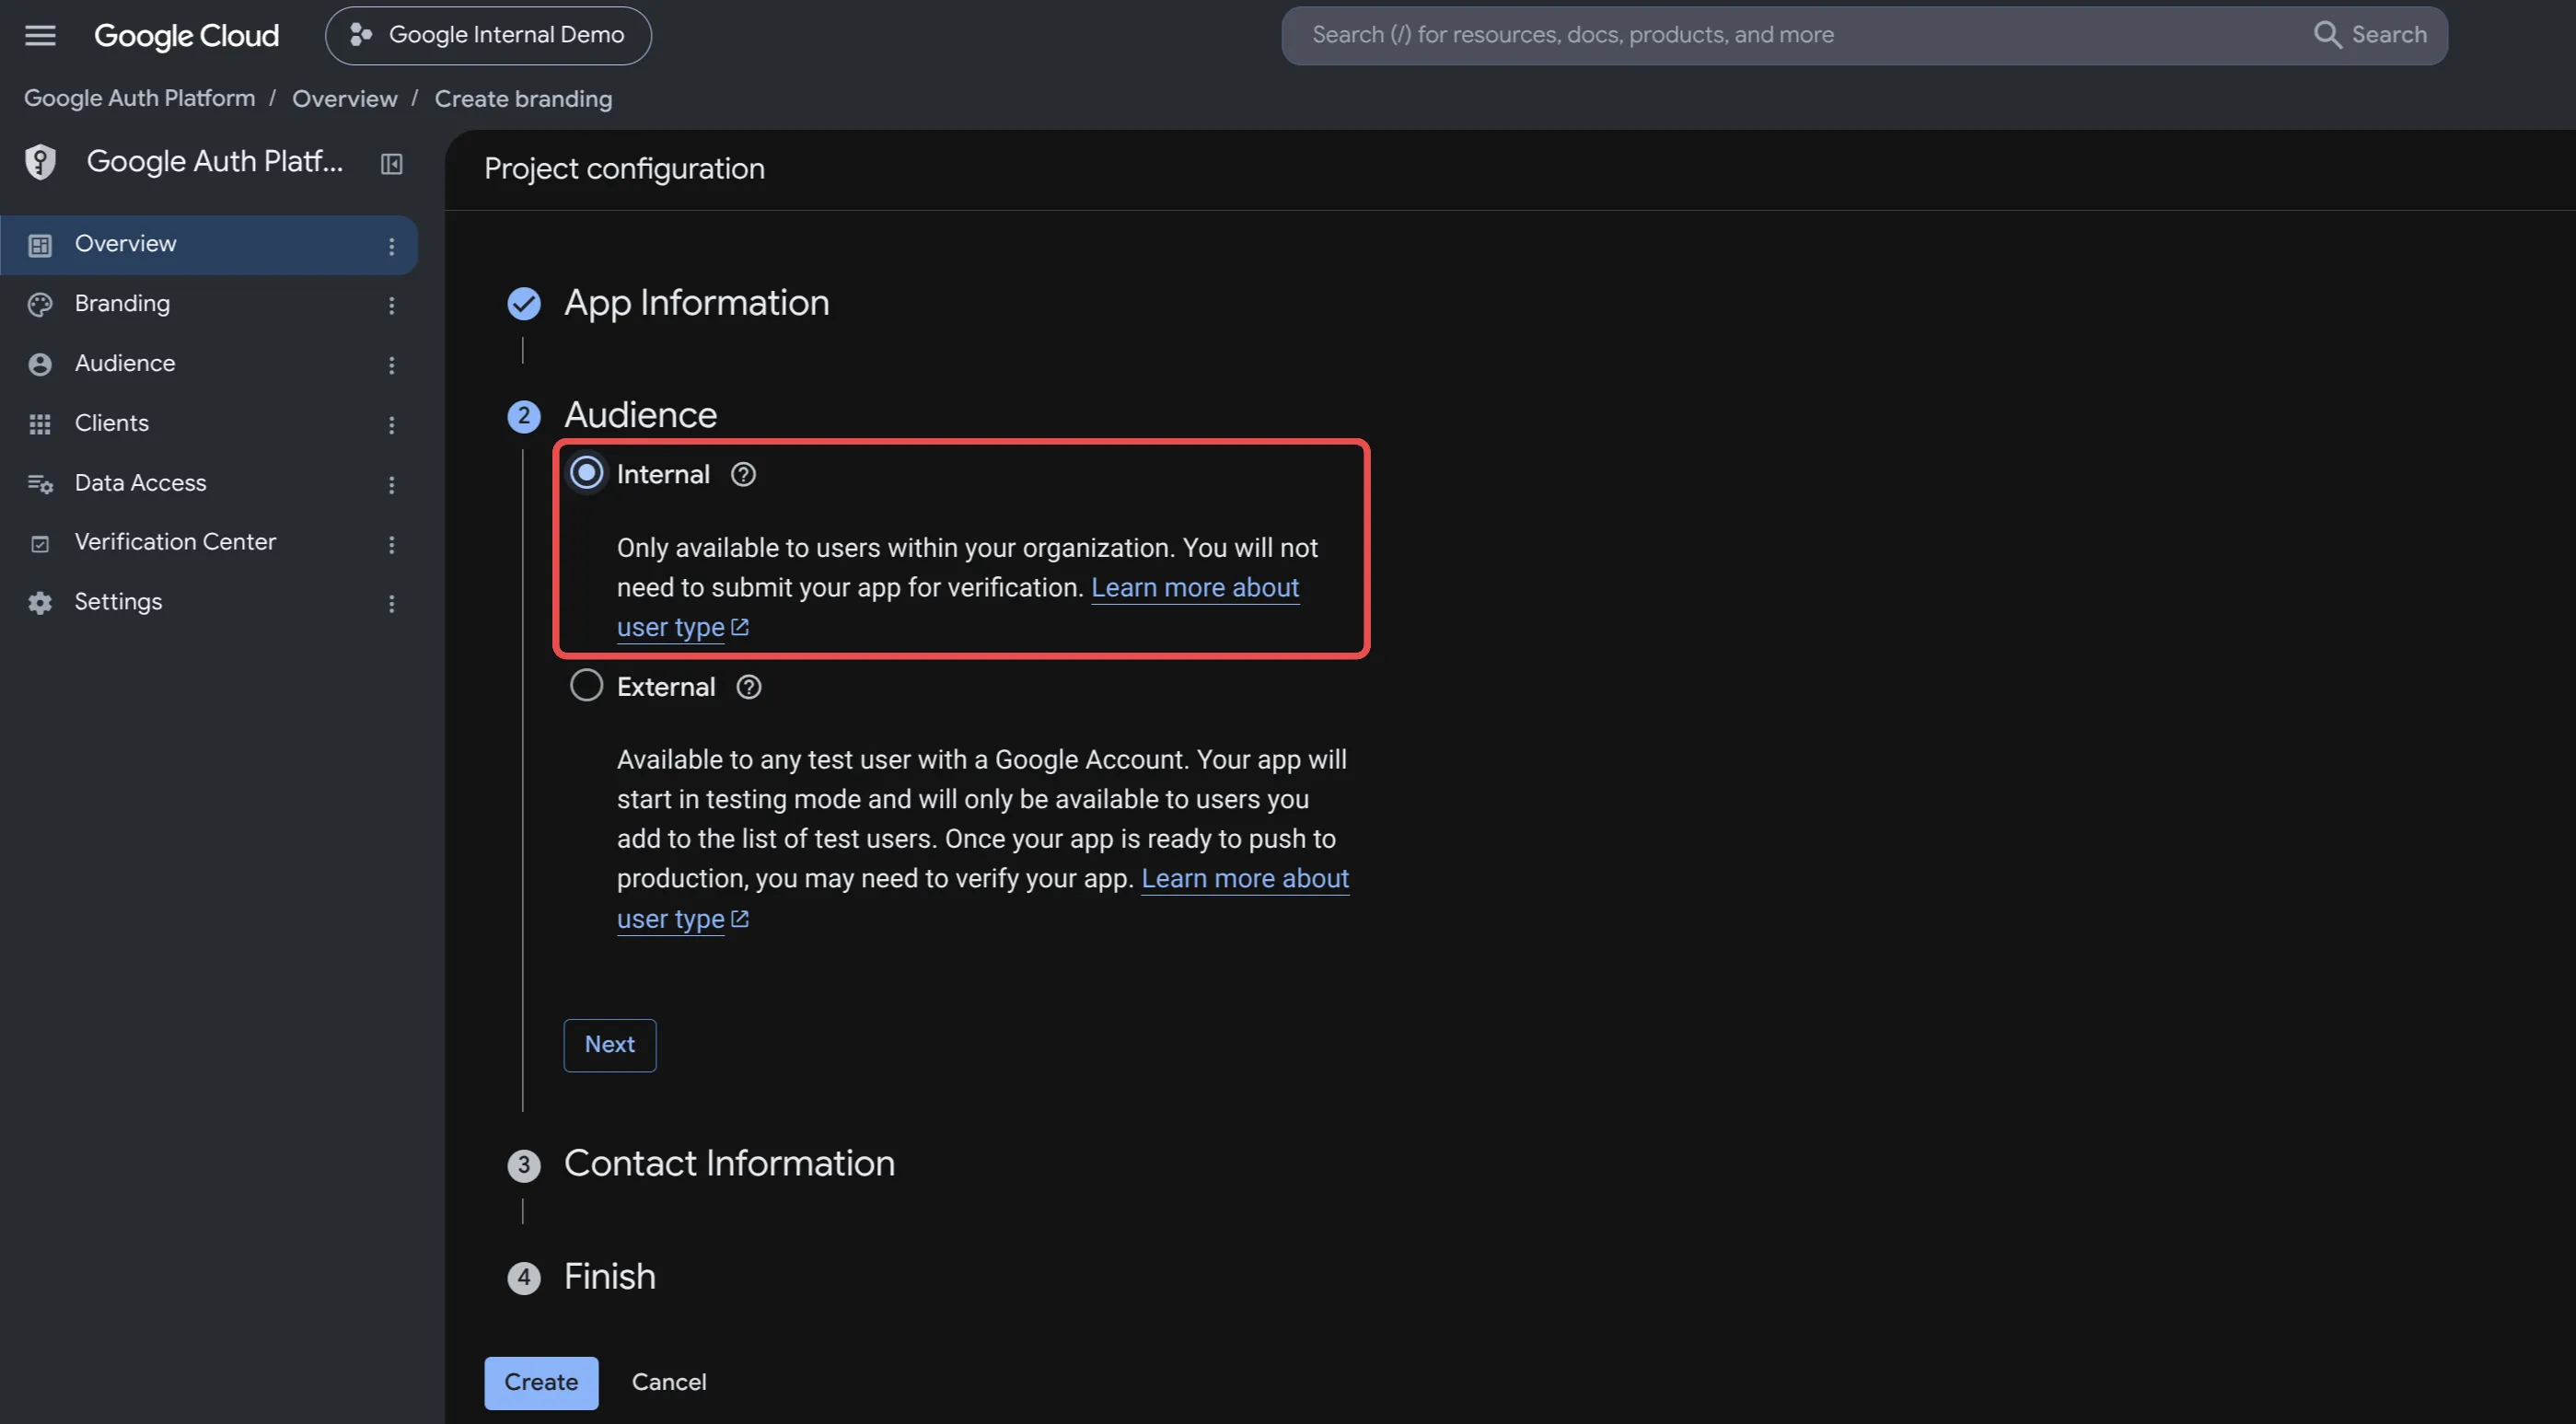2576x1424 pixels.
Task: Click the Audience person icon
Action: coord(40,365)
